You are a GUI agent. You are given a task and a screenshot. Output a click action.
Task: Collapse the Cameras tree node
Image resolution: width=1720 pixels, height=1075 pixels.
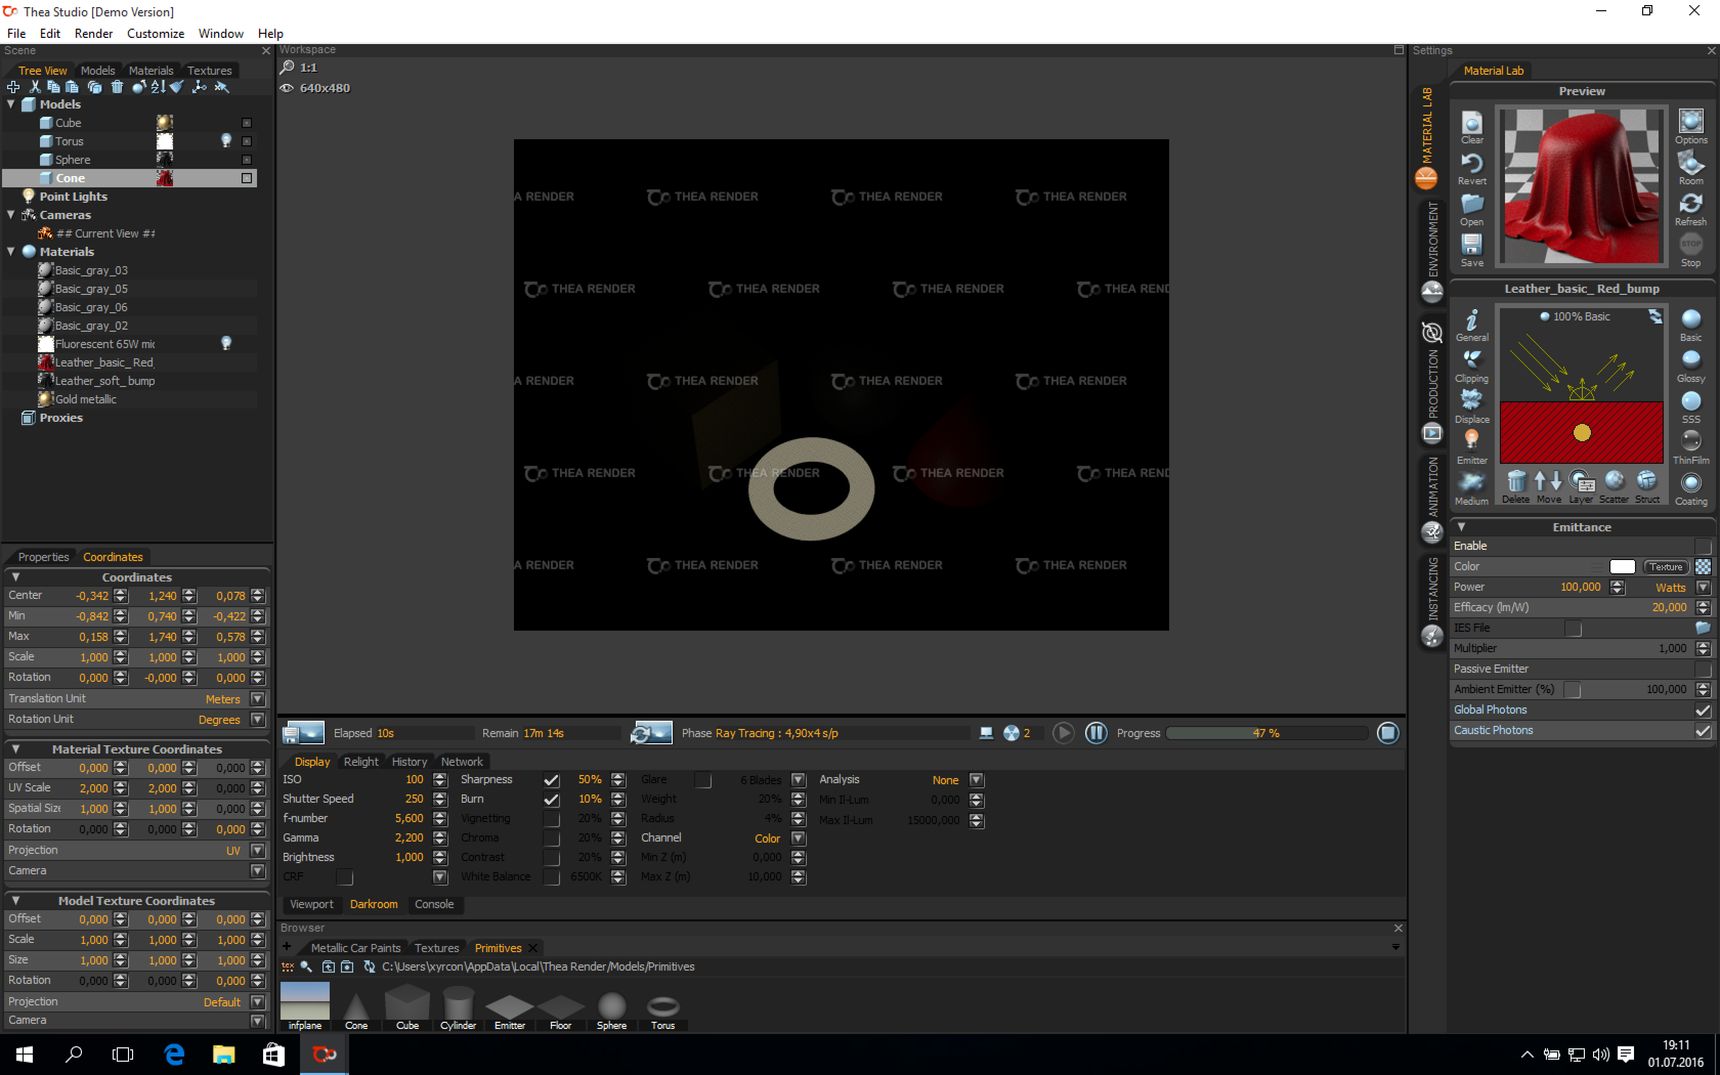(x=11, y=215)
